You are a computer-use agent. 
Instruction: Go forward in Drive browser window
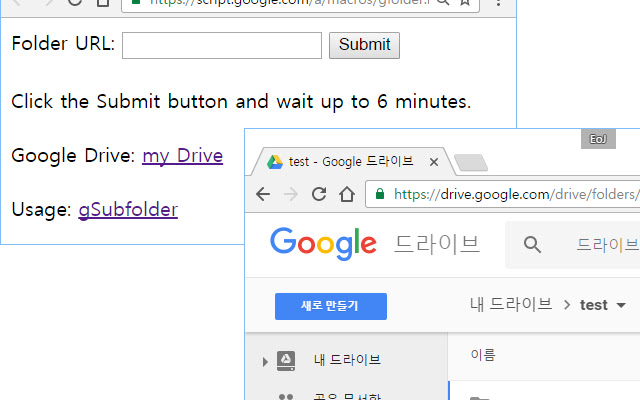click(x=291, y=194)
